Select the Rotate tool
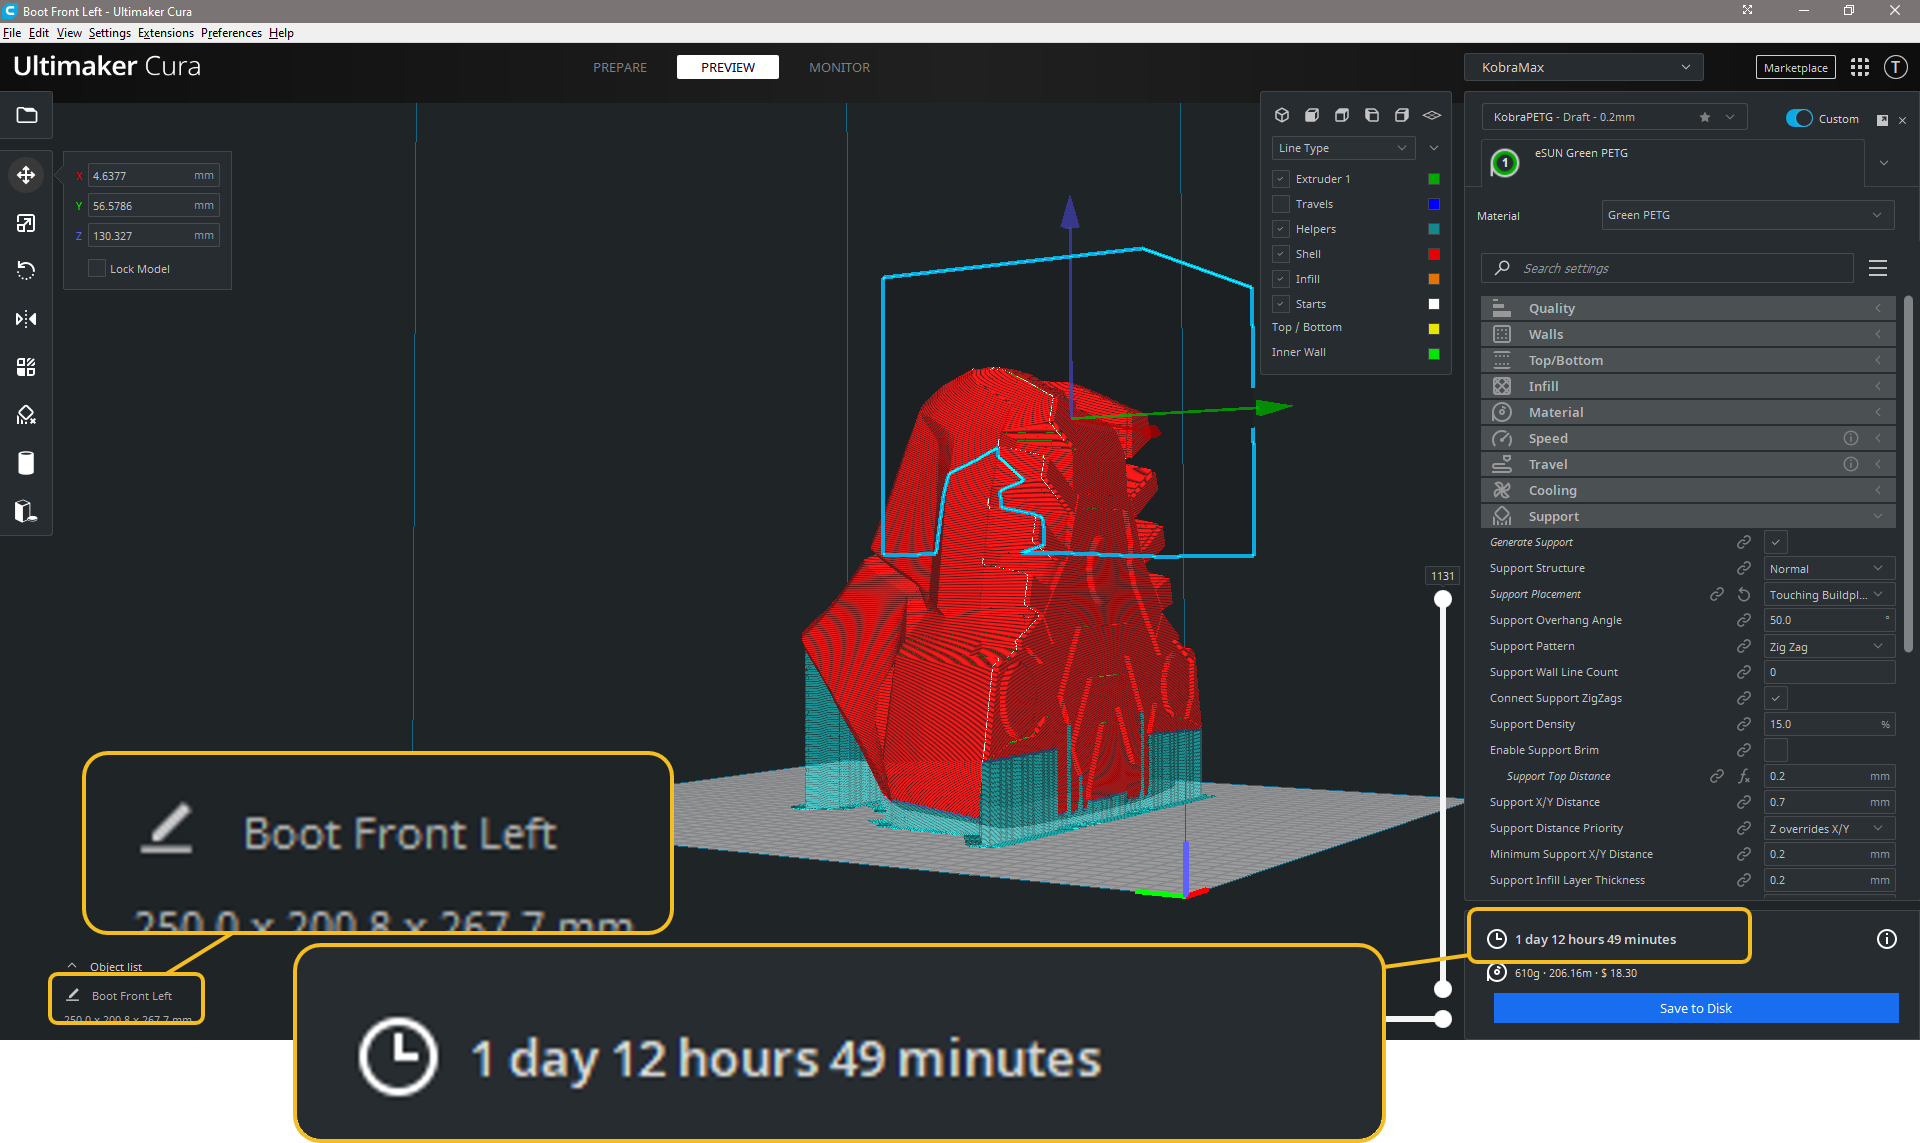 pyautogui.click(x=26, y=271)
